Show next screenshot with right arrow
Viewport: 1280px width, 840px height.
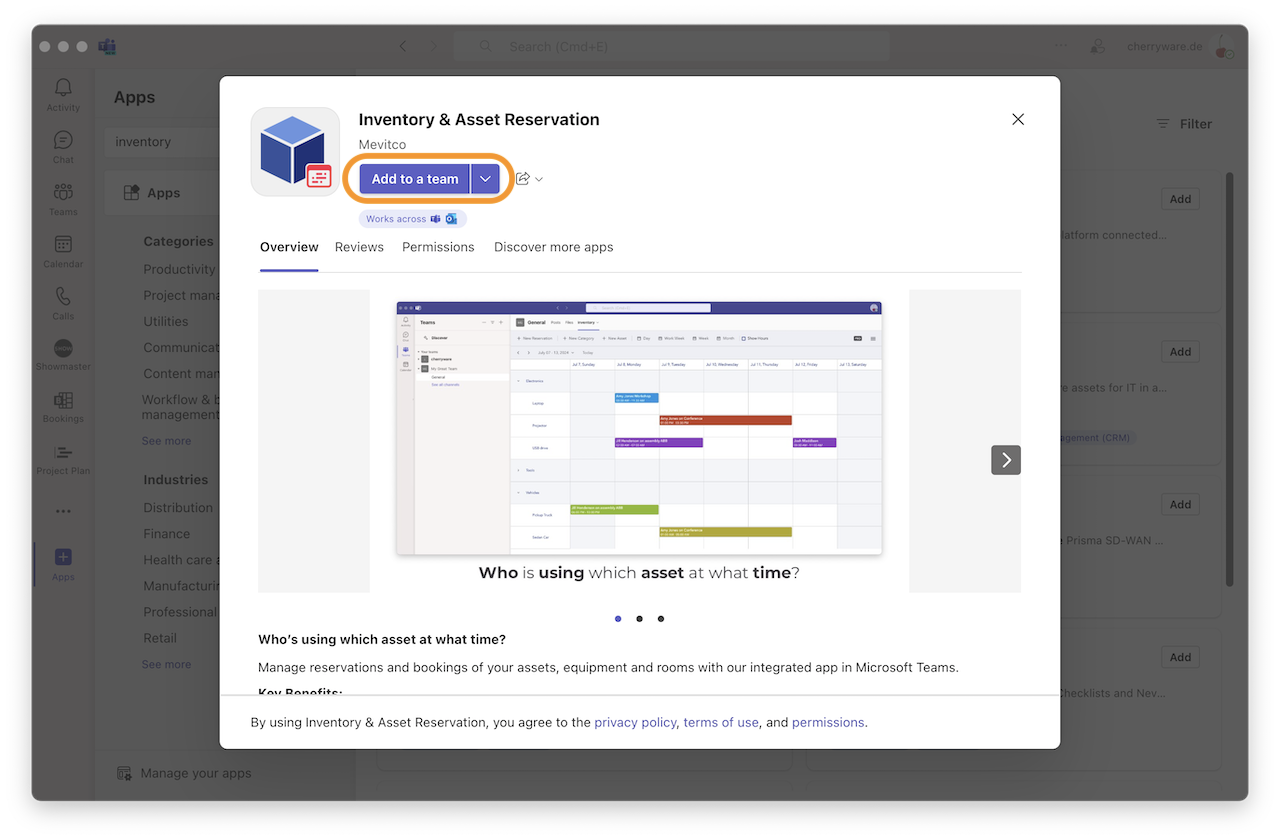click(x=1006, y=460)
